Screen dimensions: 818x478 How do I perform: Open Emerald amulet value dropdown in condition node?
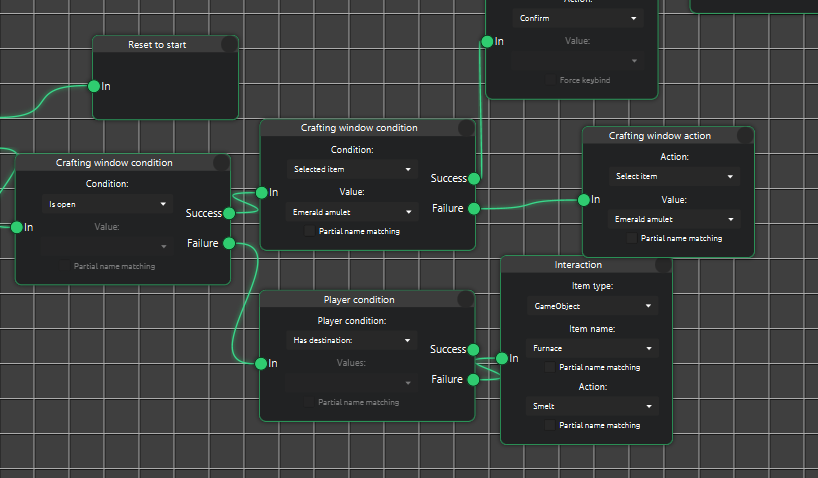click(352, 212)
